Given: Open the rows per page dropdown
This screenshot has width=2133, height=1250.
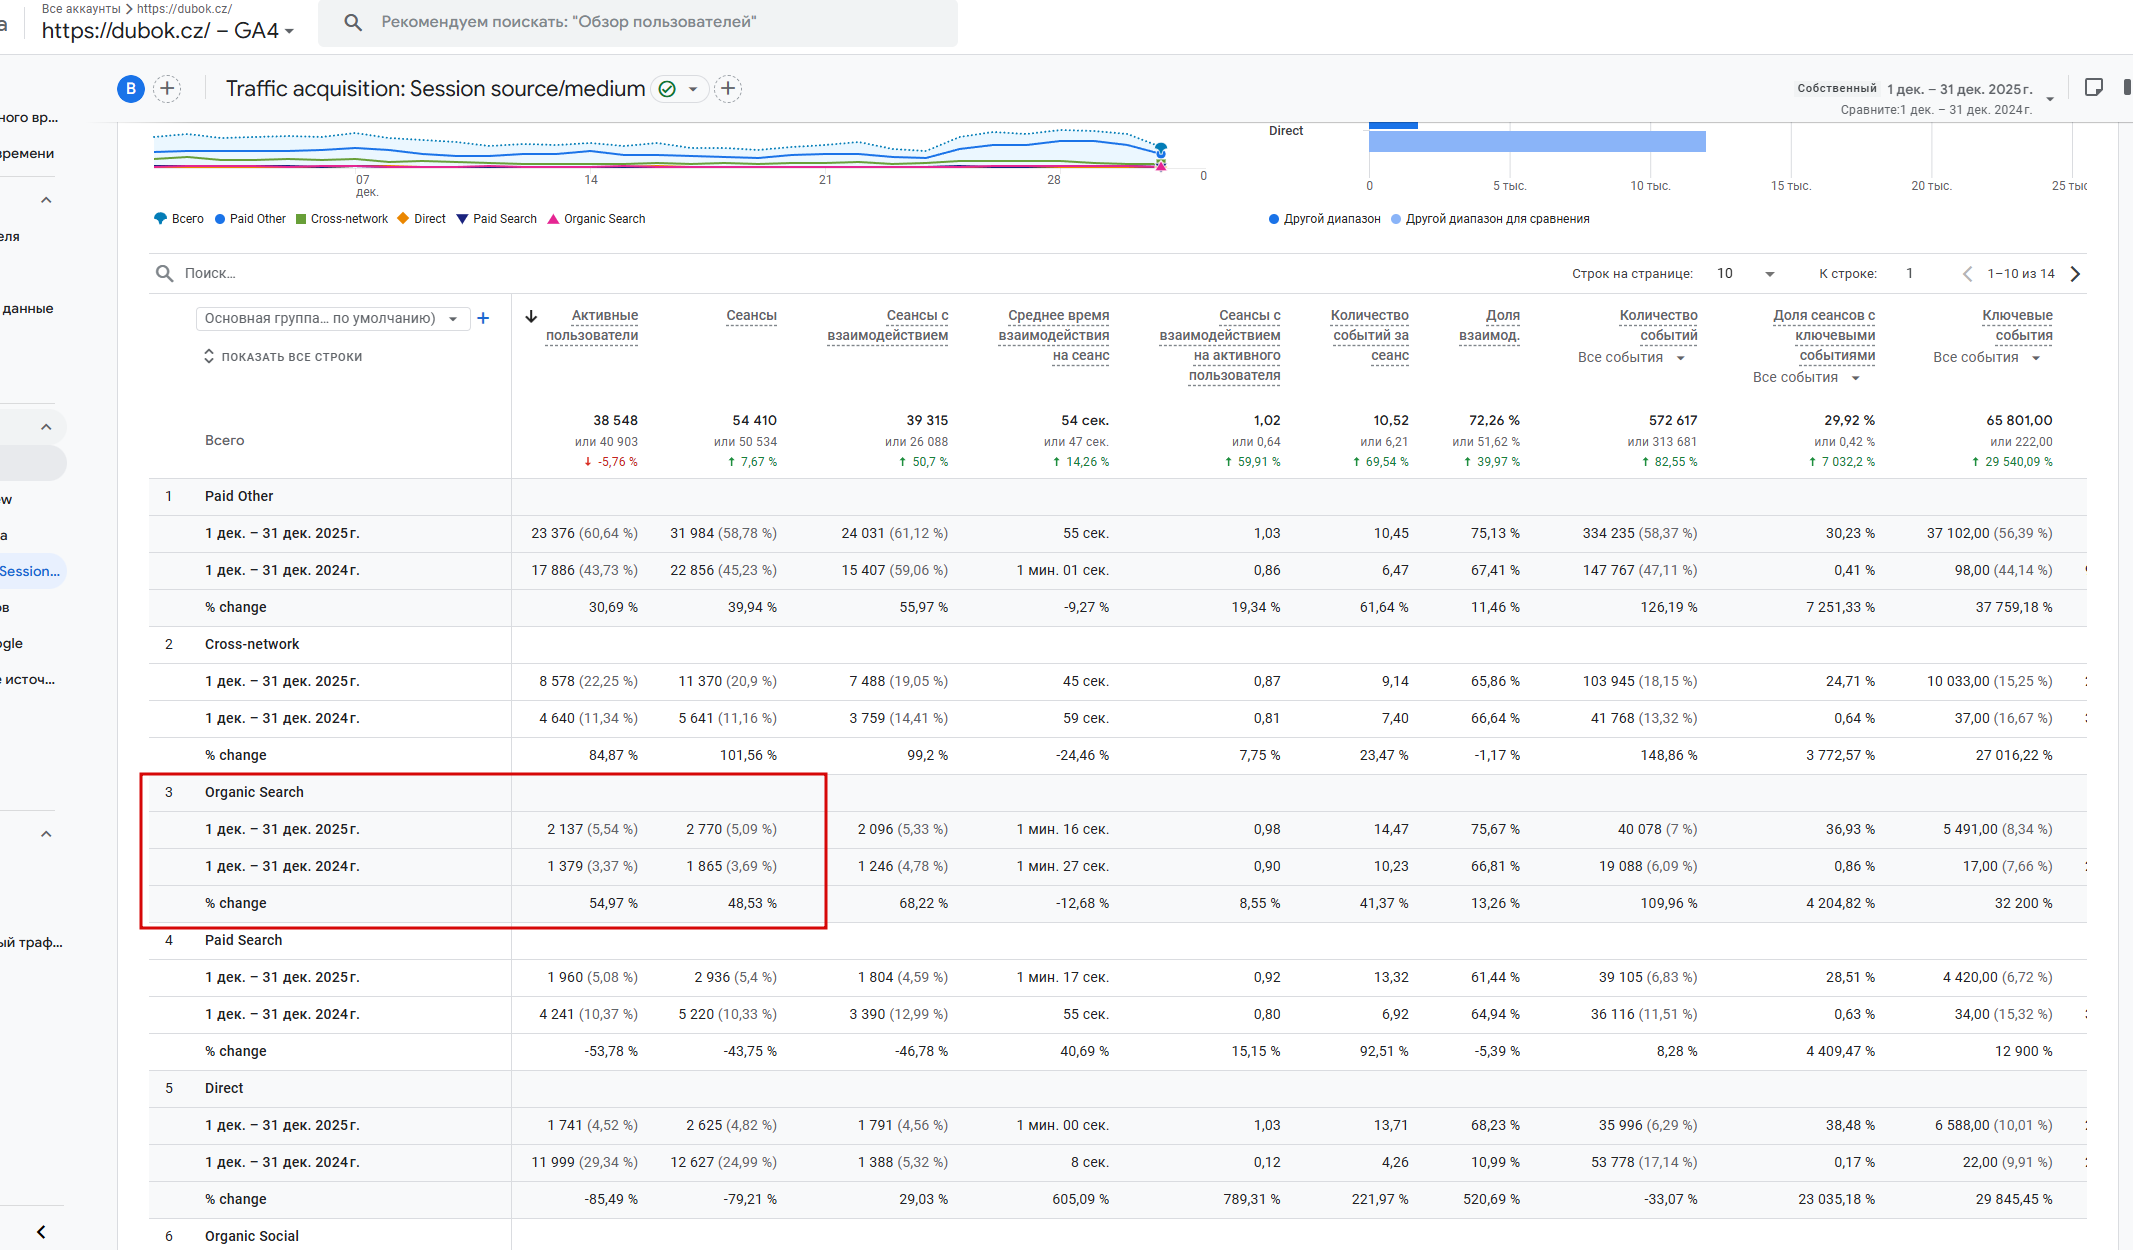Looking at the screenshot, I should tap(1745, 274).
